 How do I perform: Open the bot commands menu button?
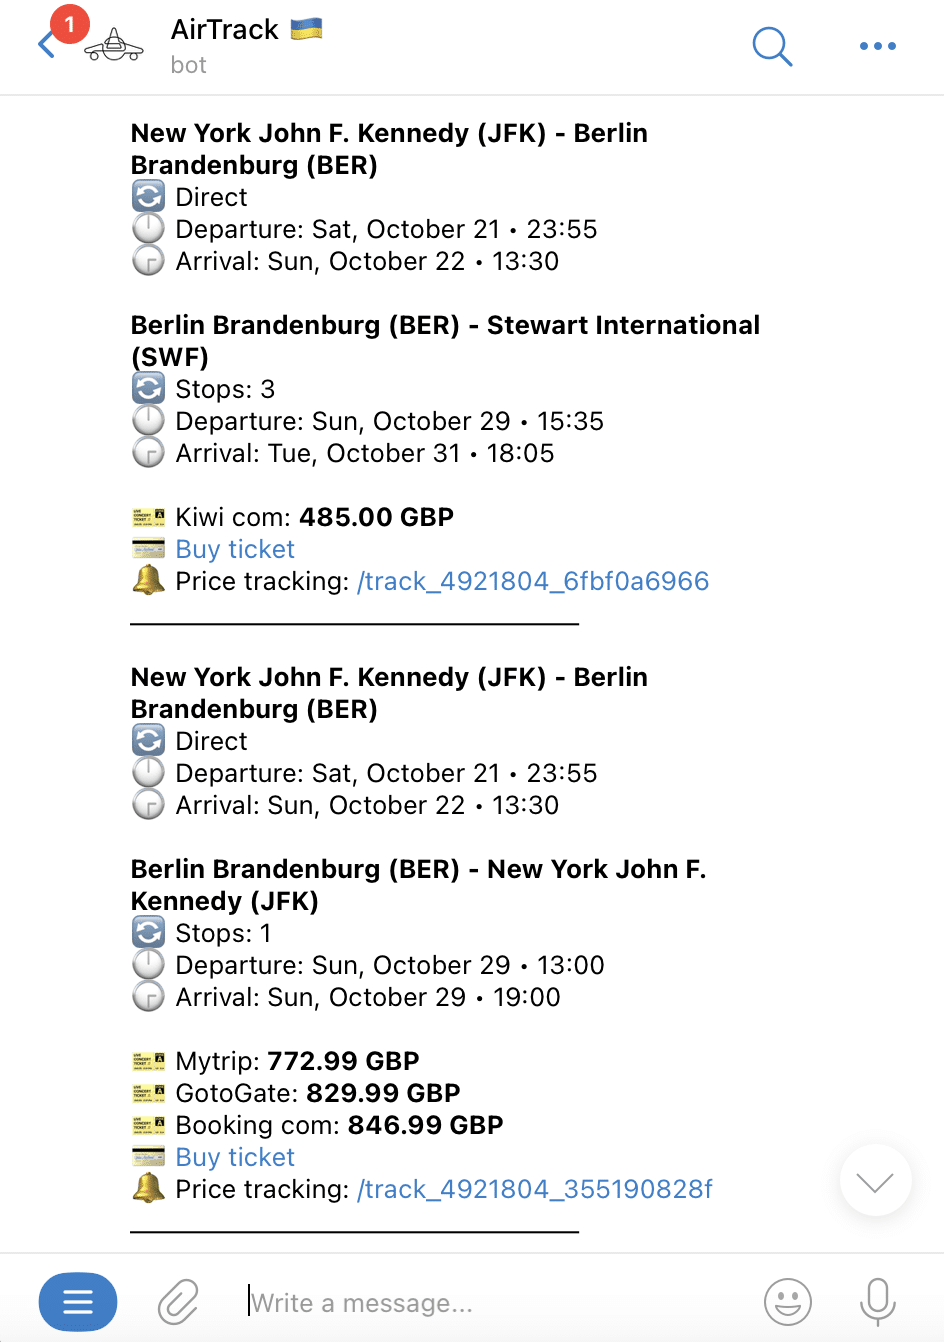point(78,1302)
